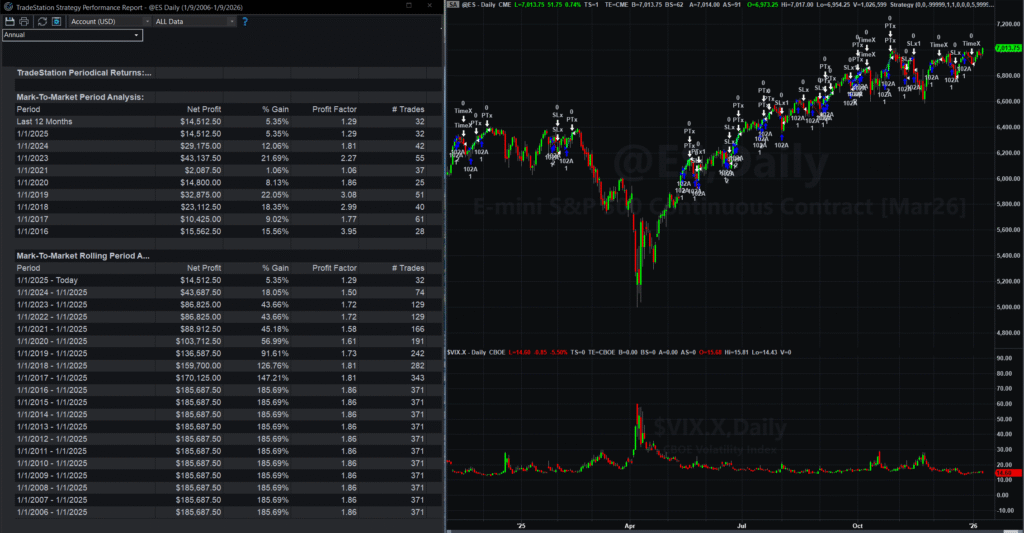Expand the ALL Data dropdown
The height and width of the screenshot is (533, 1024).
tap(193, 21)
